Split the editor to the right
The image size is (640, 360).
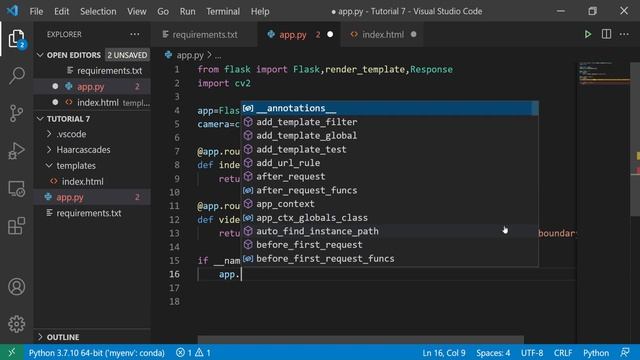point(607,34)
